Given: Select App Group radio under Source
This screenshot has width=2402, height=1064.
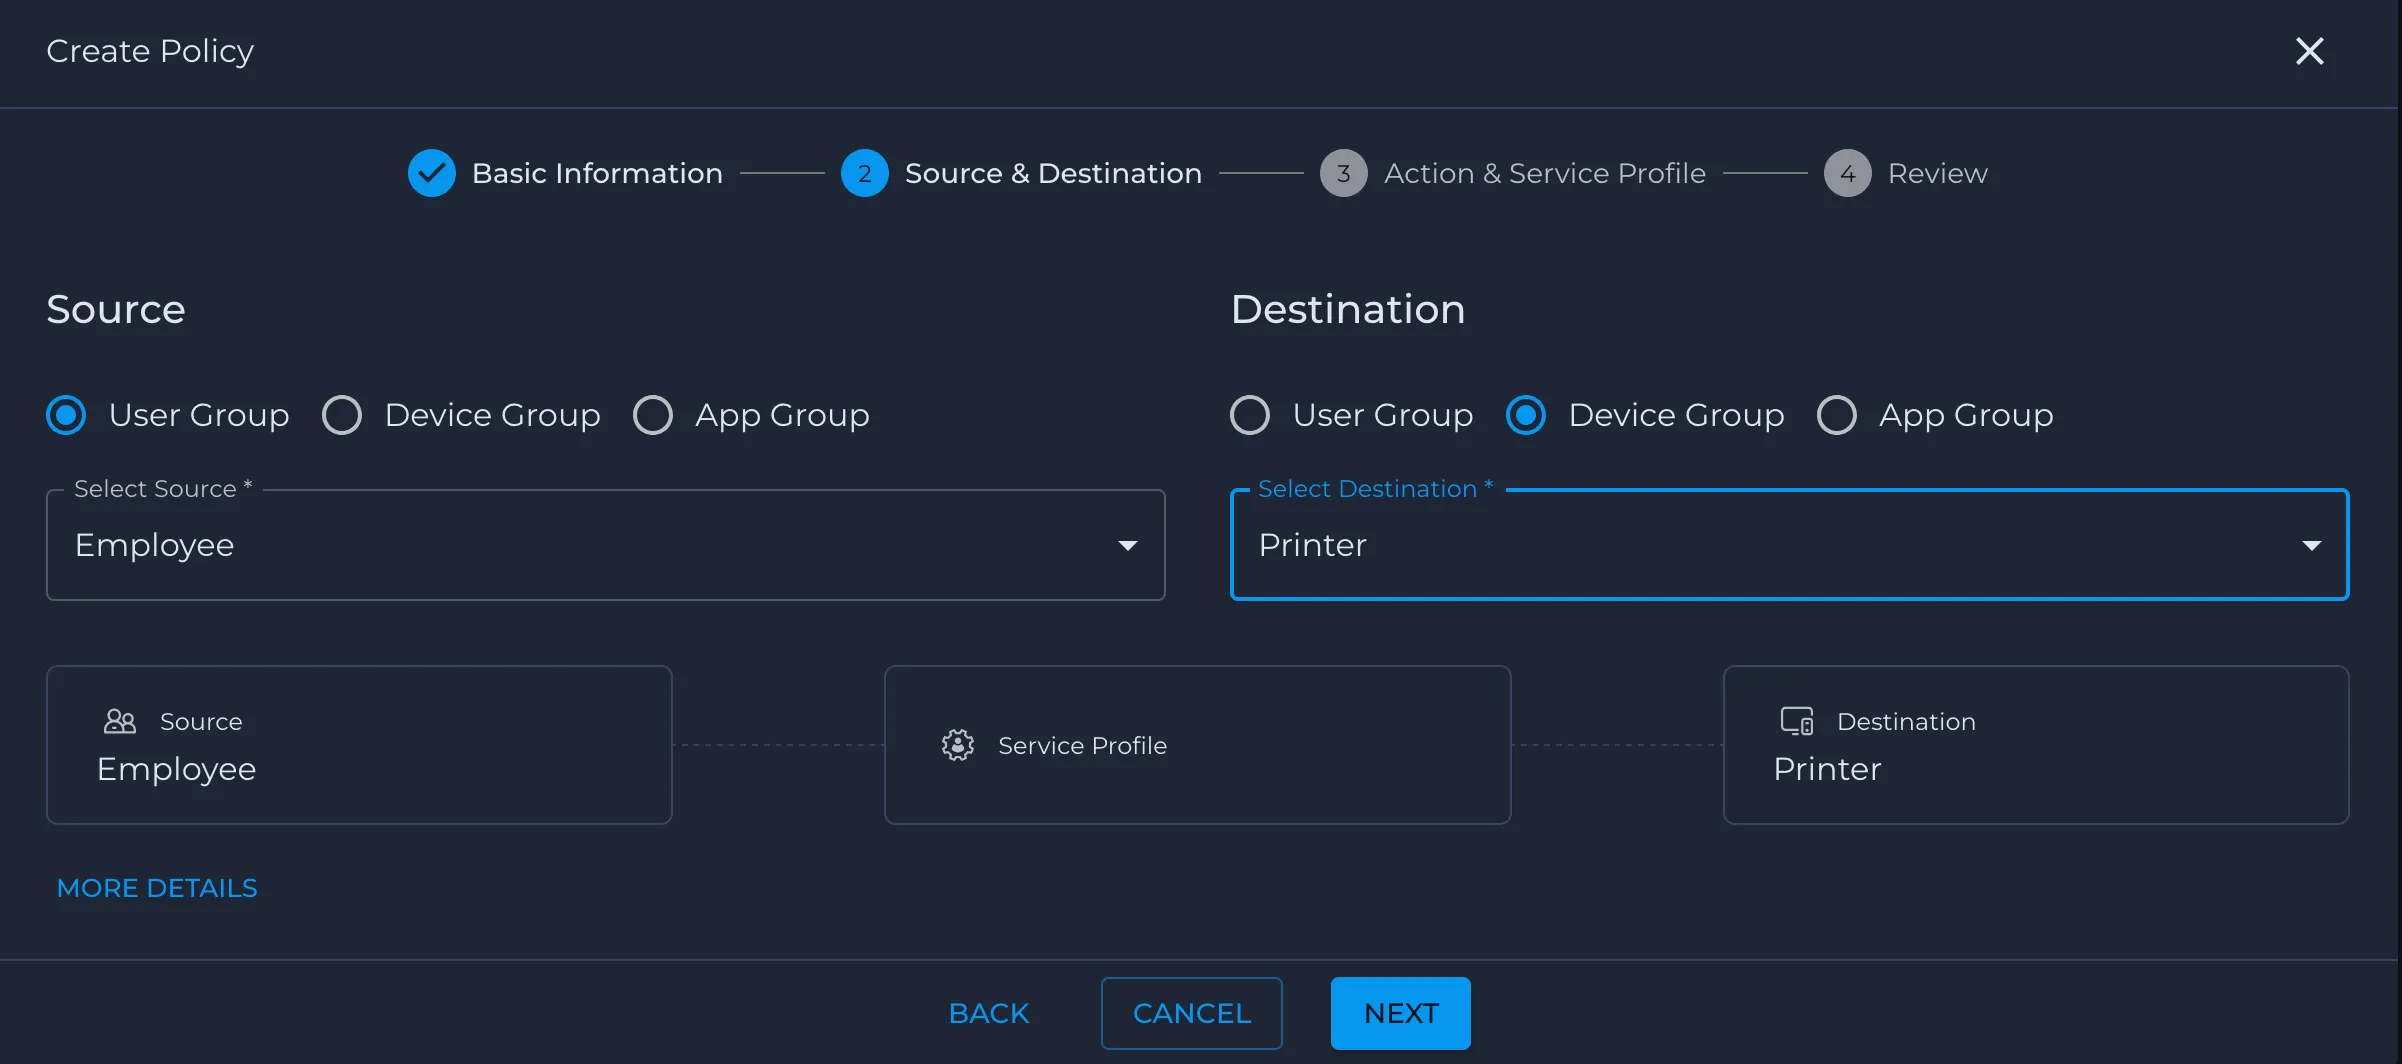Looking at the screenshot, I should 653,415.
